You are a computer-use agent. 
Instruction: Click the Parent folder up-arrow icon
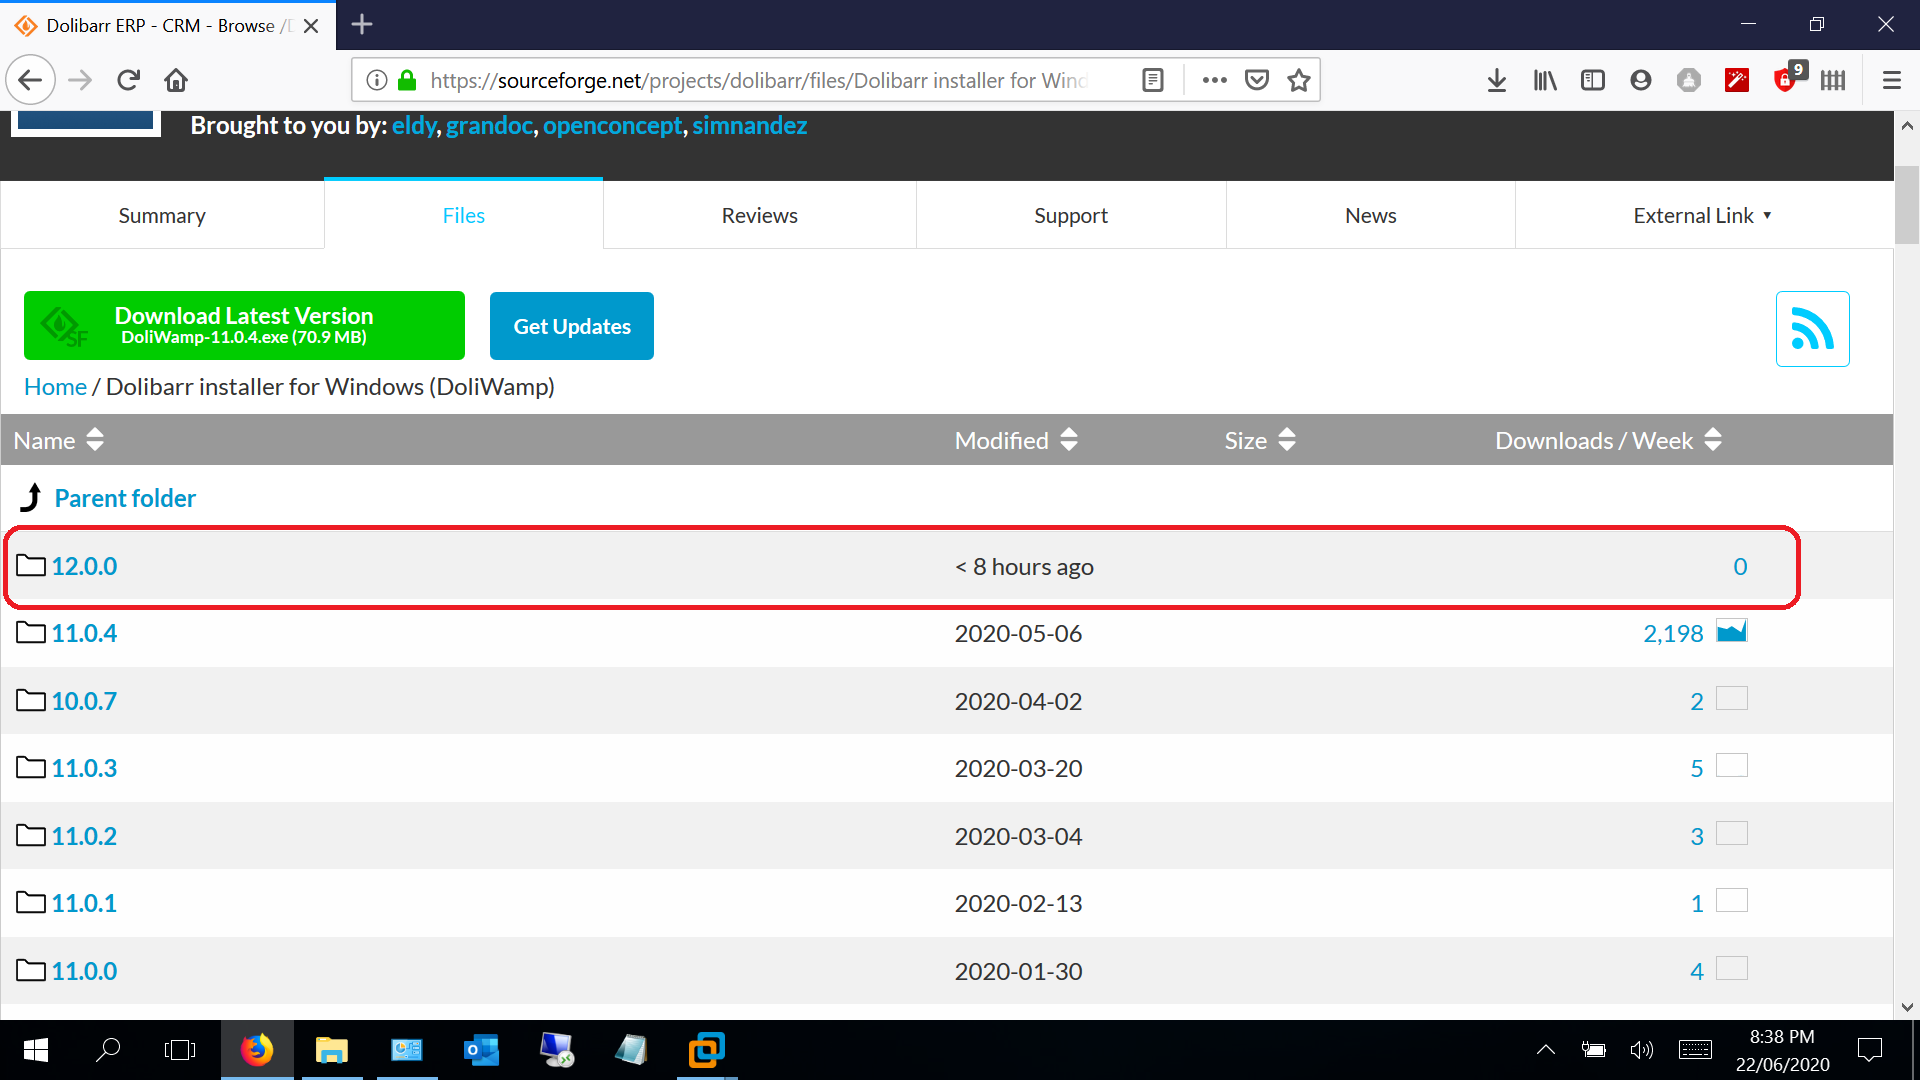[x=32, y=498]
